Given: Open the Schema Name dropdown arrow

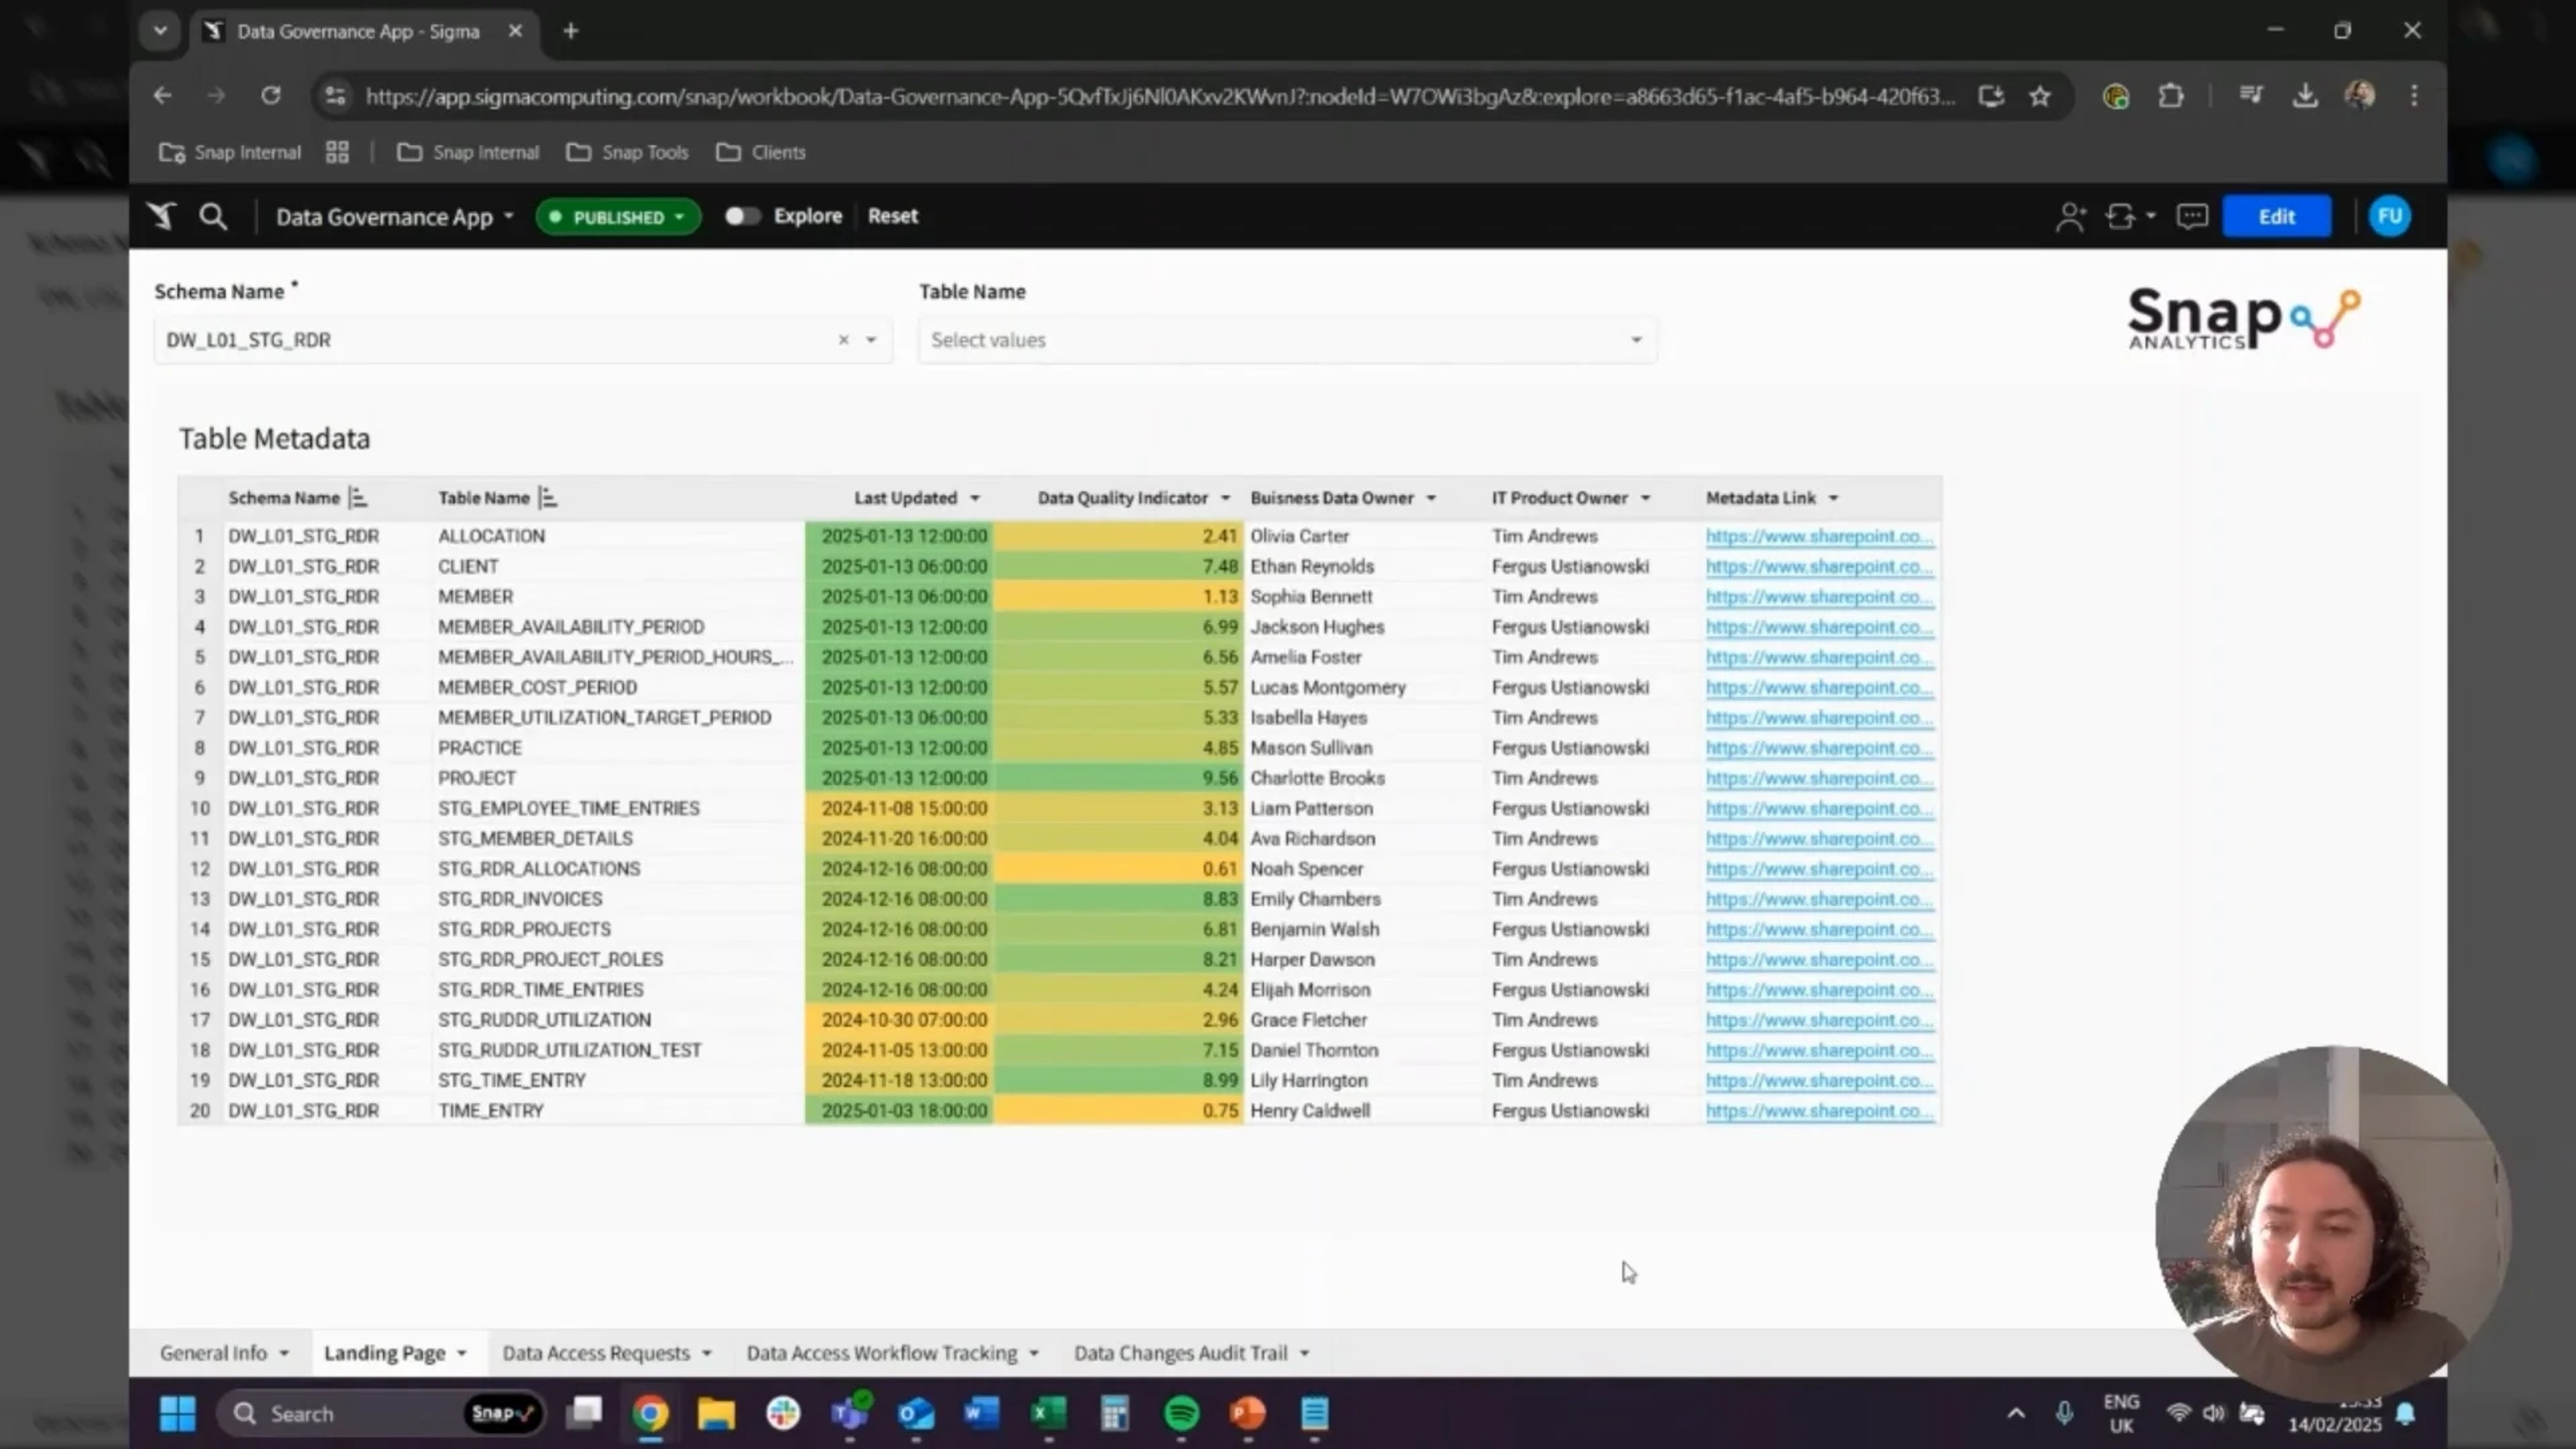Looking at the screenshot, I should click(x=871, y=340).
